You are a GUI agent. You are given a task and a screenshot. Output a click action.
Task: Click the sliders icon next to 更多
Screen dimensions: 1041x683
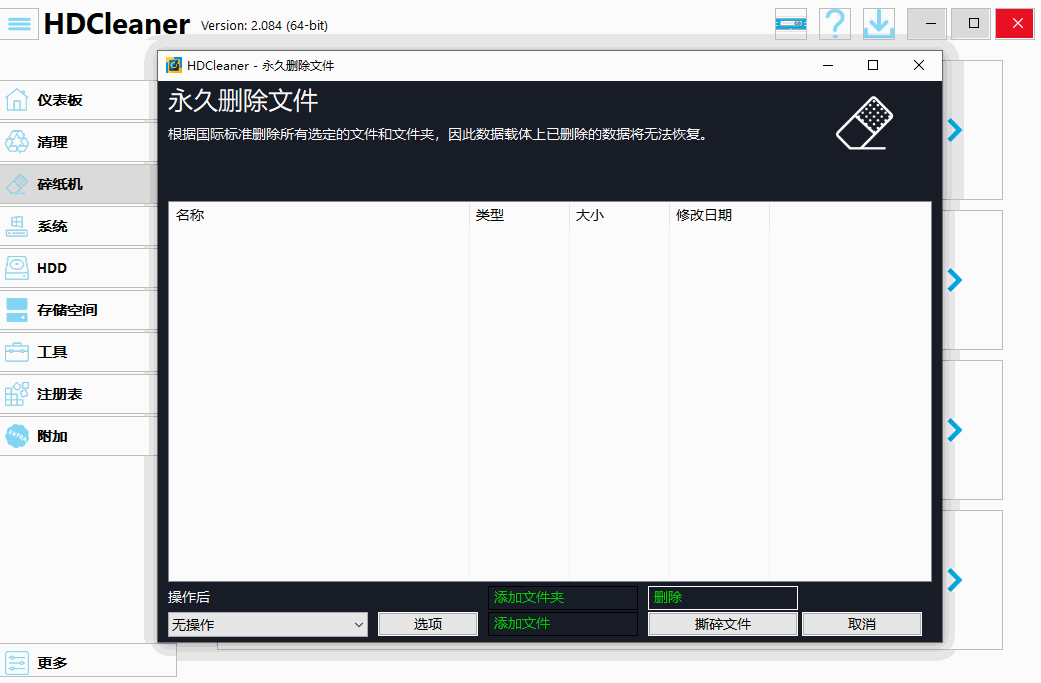(x=17, y=662)
